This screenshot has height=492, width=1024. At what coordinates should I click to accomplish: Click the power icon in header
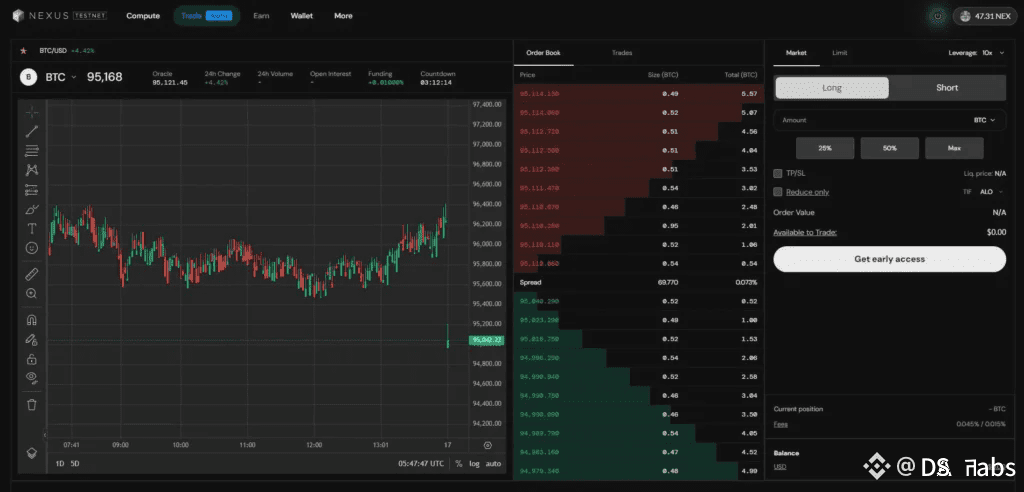[x=938, y=16]
